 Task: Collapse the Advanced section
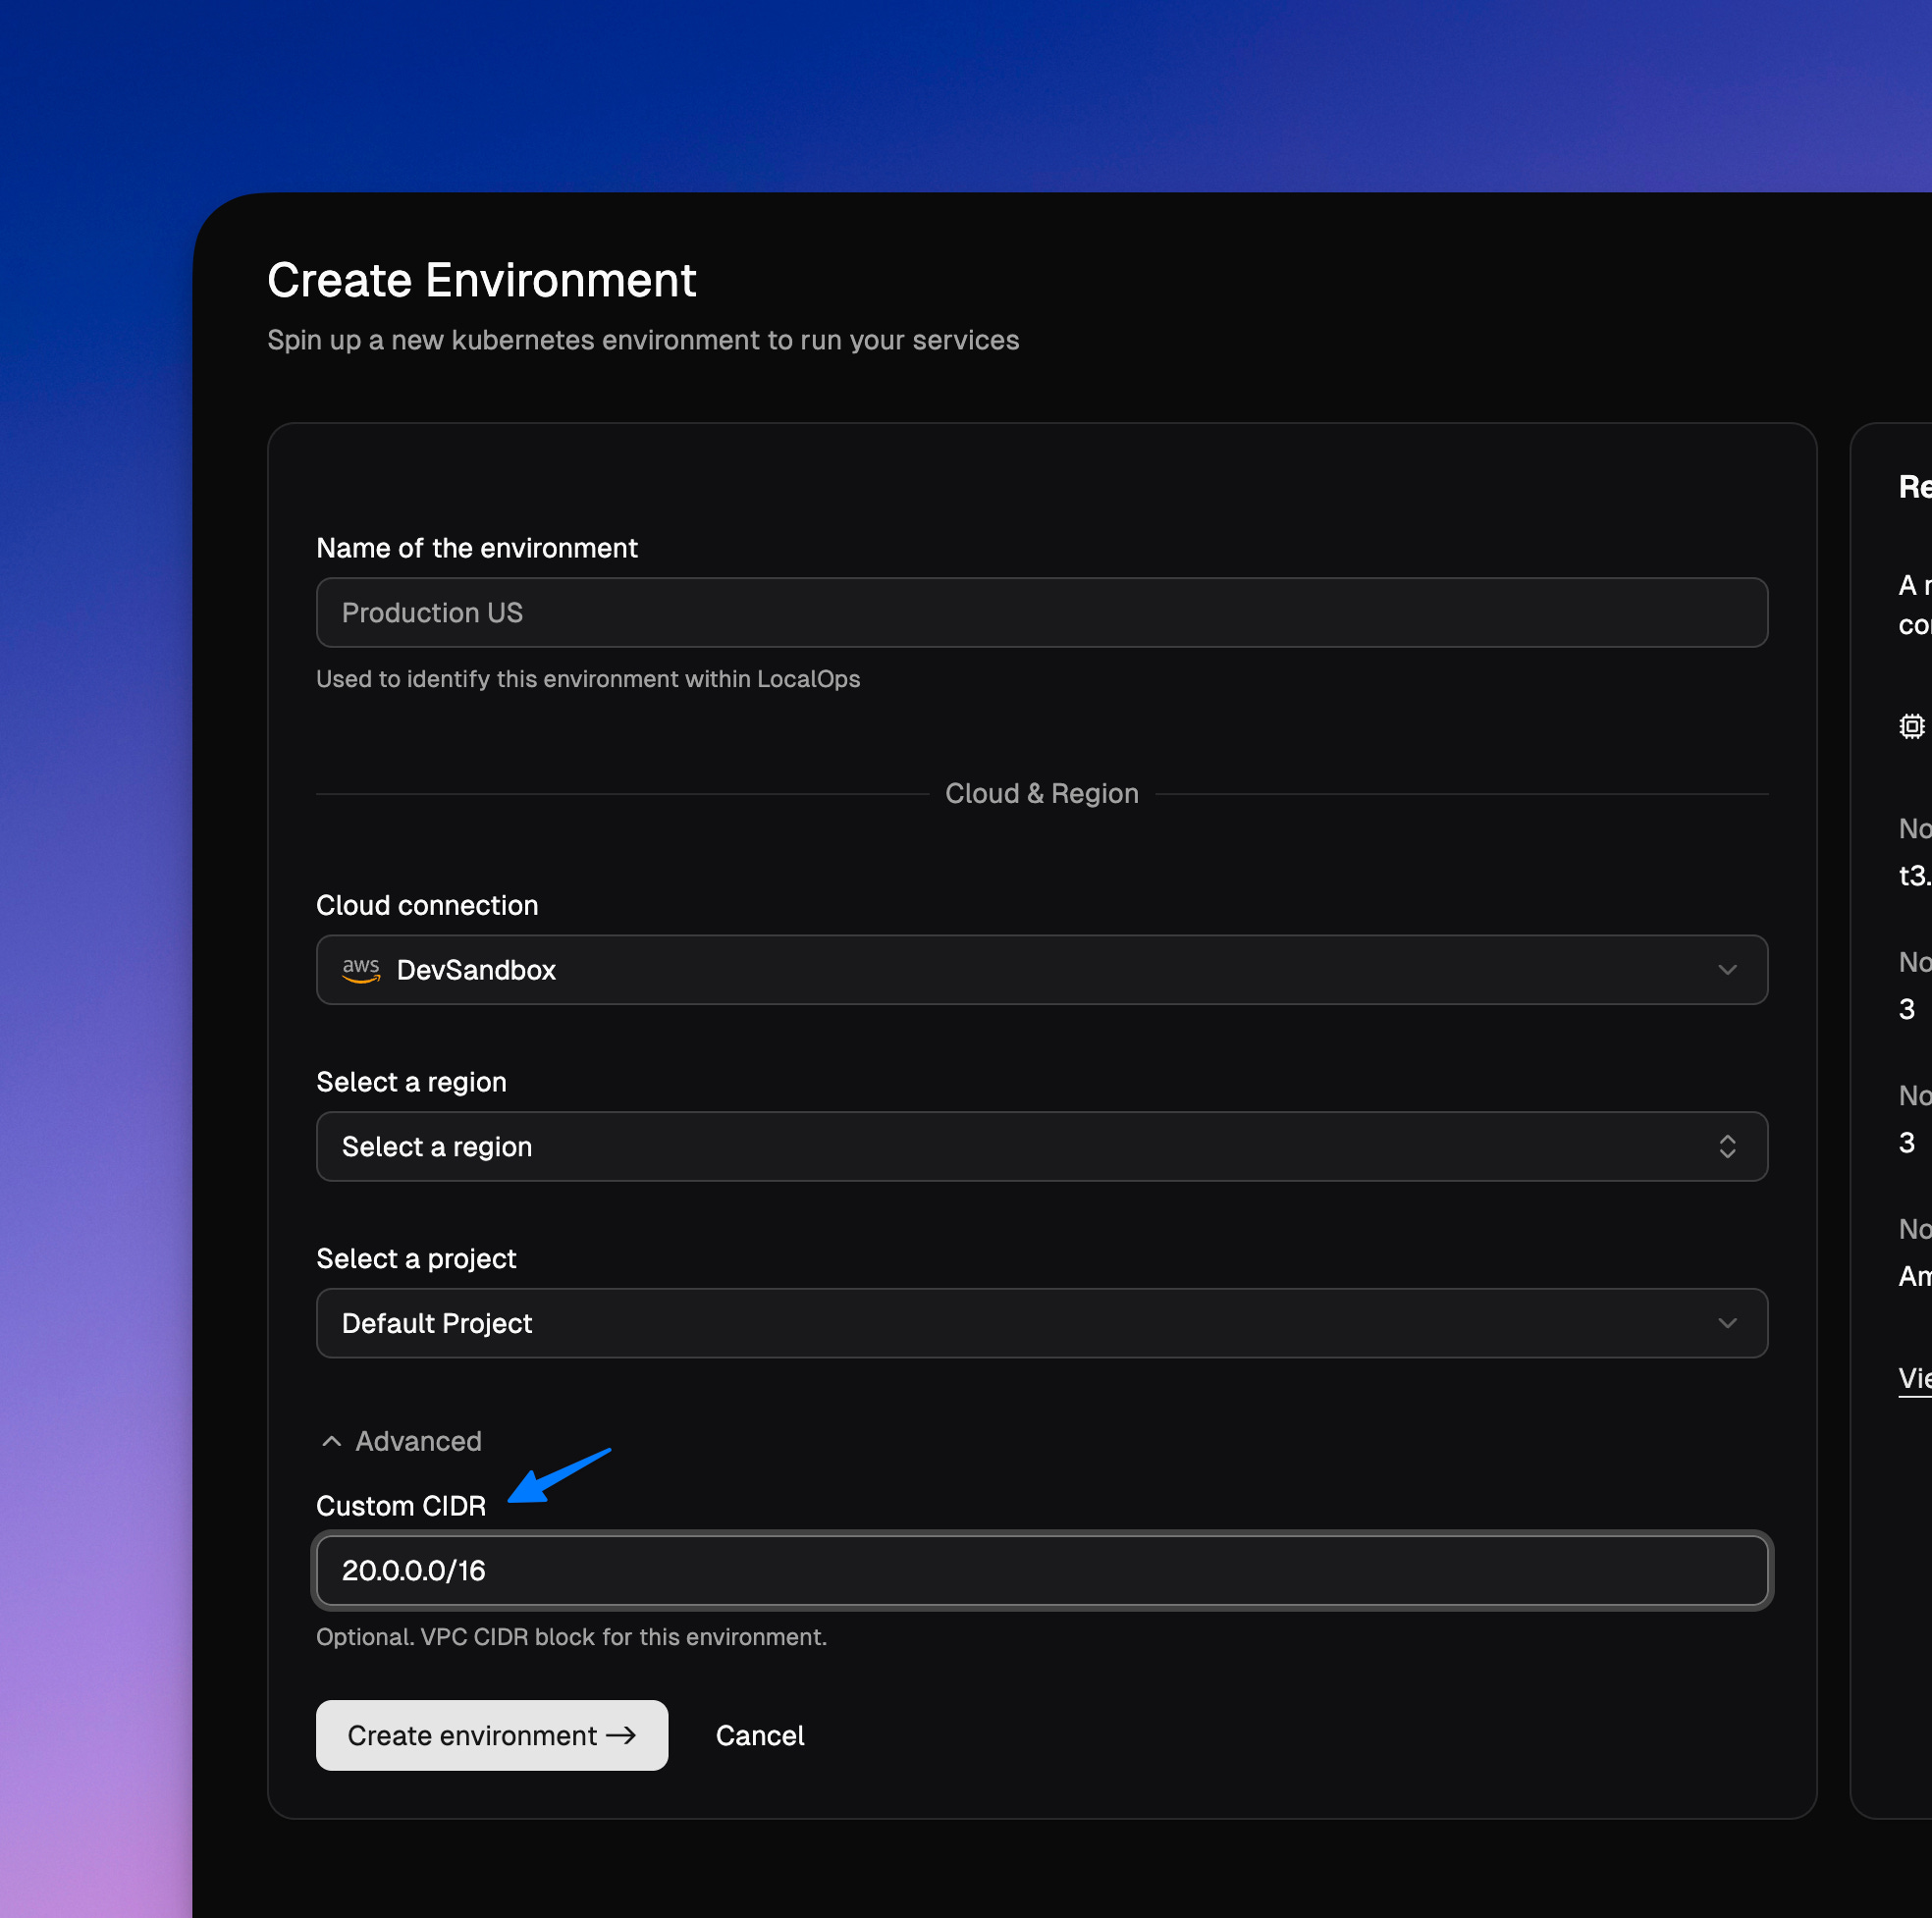click(x=418, y=1441)
